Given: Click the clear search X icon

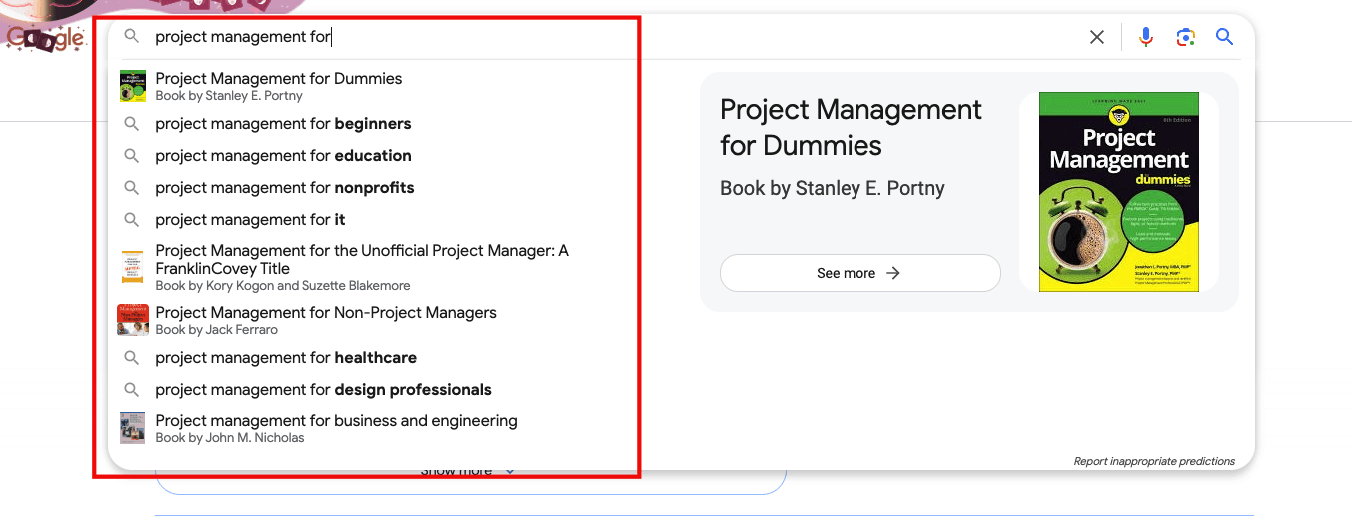Looking at the screenshot, I should click(1097, 37).
